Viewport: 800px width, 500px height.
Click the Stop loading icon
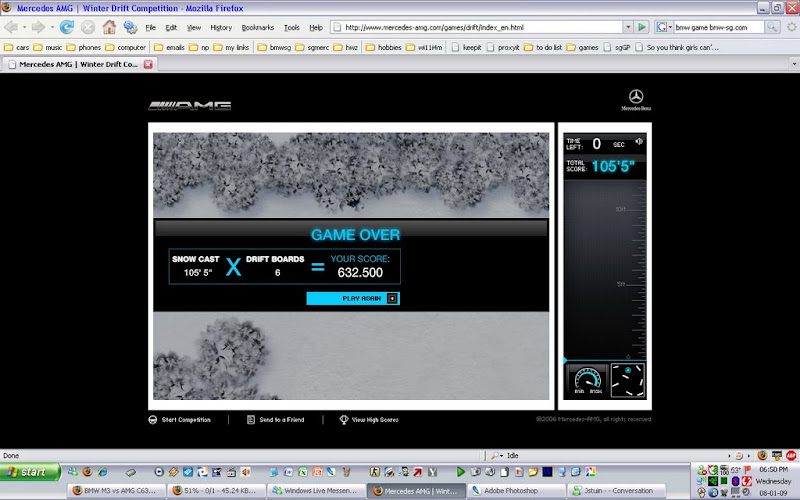coord(88,27)
